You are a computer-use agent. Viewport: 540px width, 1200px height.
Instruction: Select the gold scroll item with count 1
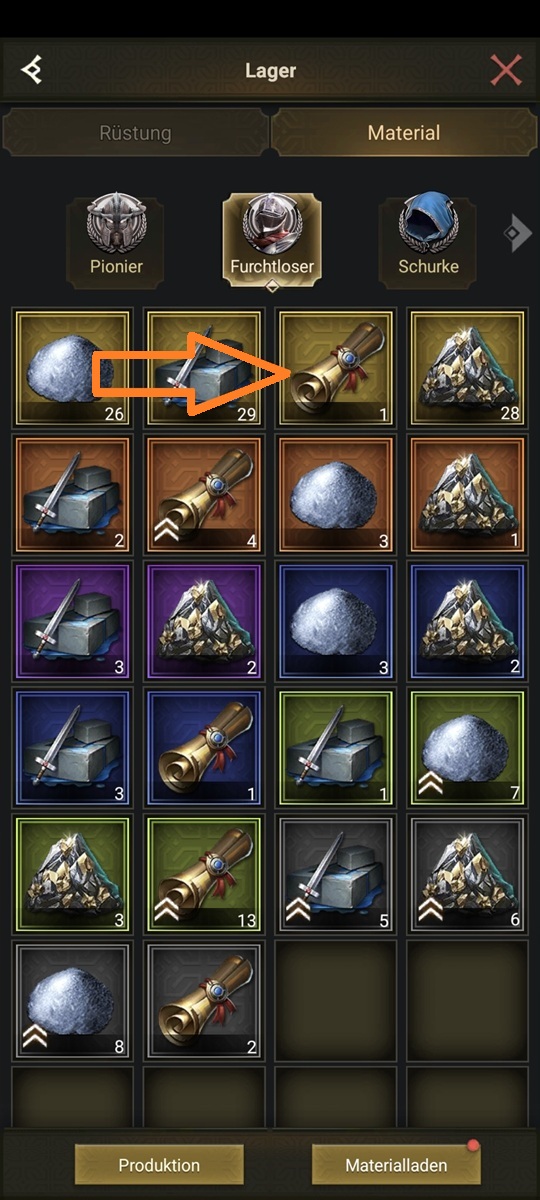[335, 367]
